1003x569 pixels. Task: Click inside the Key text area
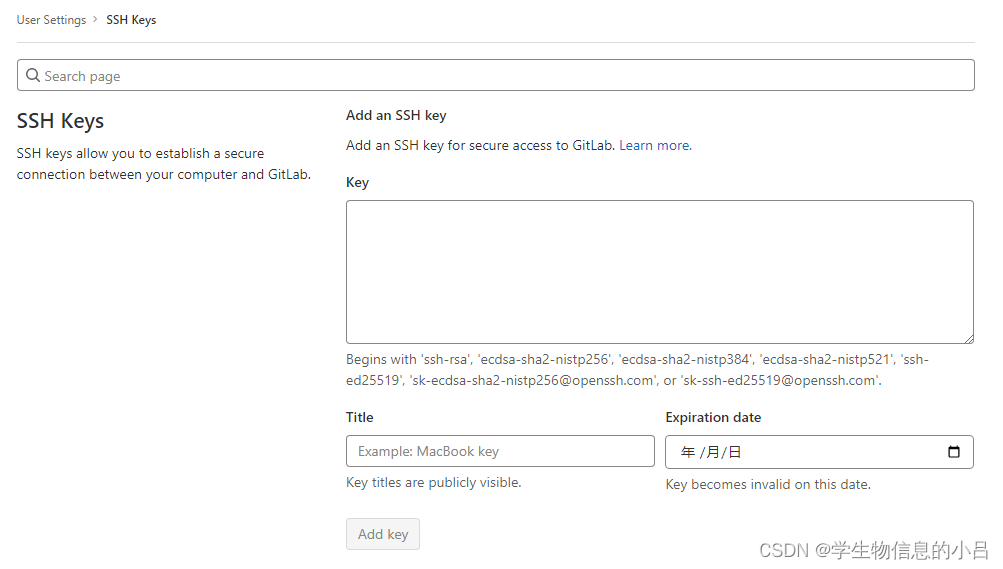coord(659,272)
